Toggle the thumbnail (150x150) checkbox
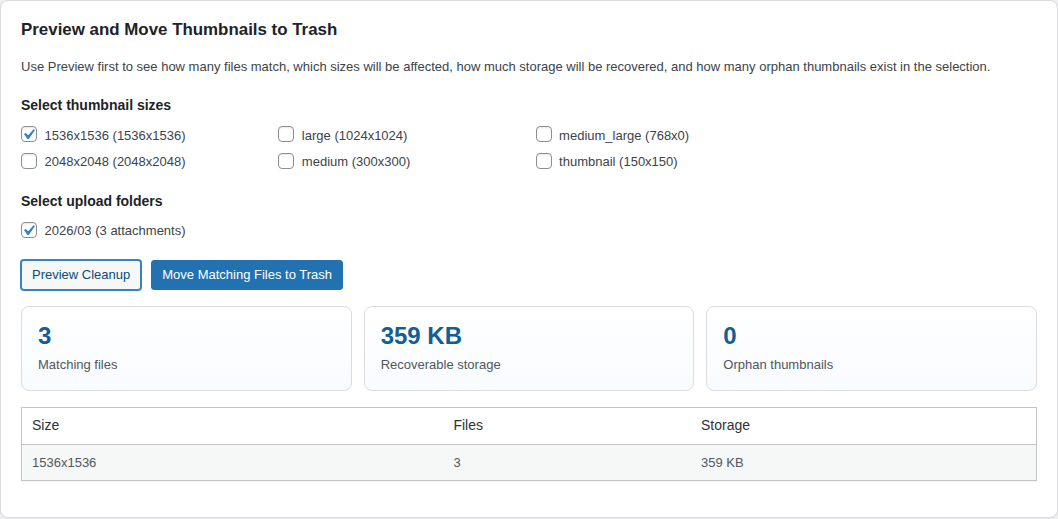The image size is (1058, 519). point(544,161)
